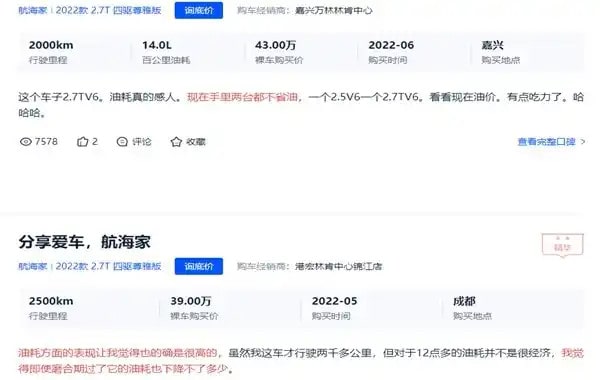This screenshot has height=380, width=600.
Task: Open top 航海家 model link
Action: pos(33,10)
